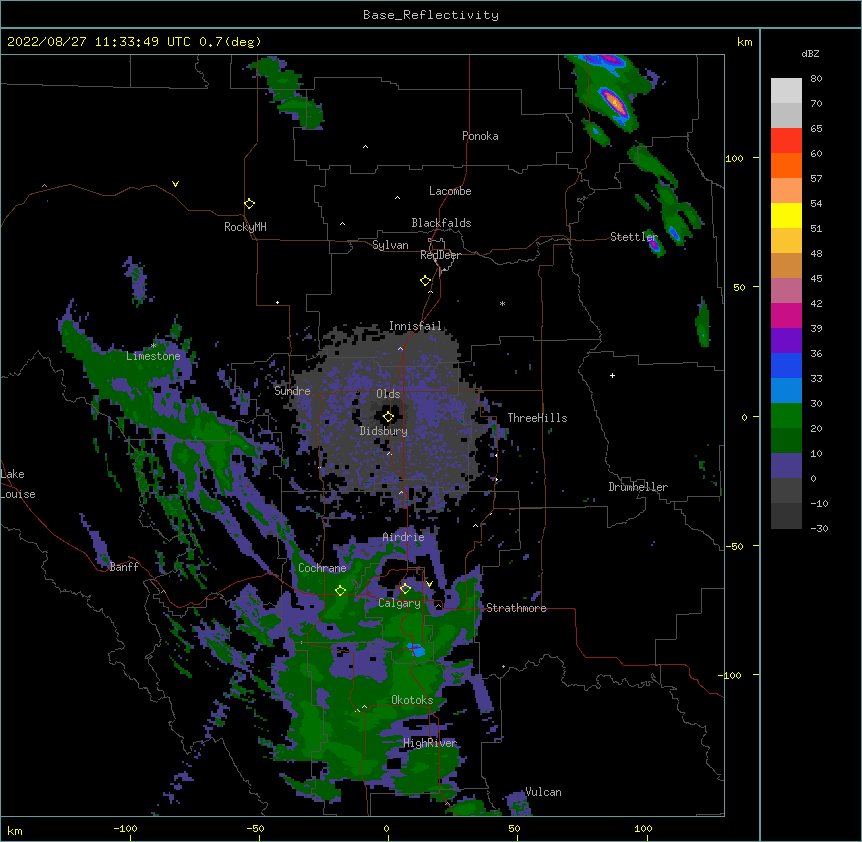Click the lightest gray 70-80 dBZ legend swatch
This screenshot has height=842, width=862.
tap(786, 91)
